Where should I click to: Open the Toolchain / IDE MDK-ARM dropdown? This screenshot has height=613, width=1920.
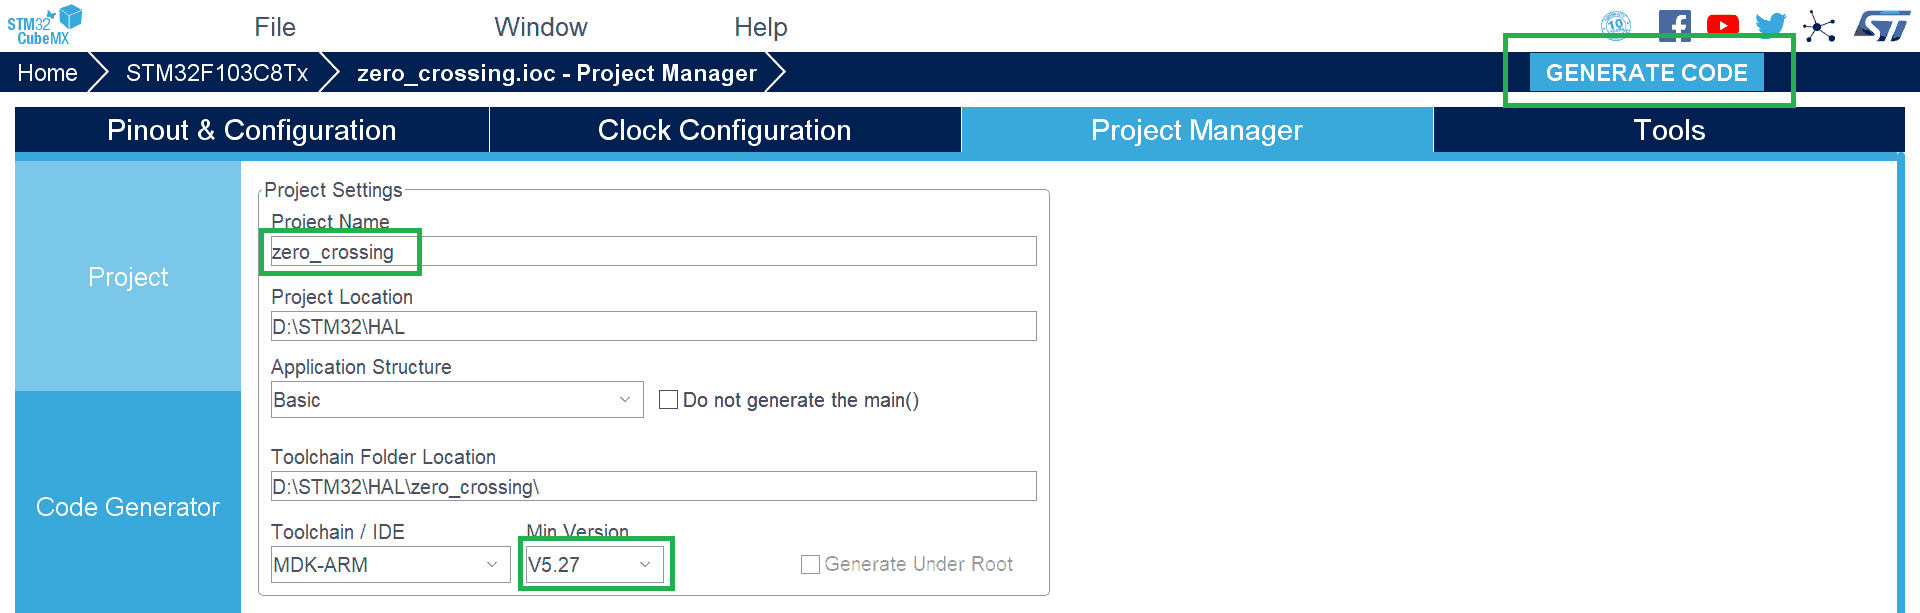tap(389, 565)
